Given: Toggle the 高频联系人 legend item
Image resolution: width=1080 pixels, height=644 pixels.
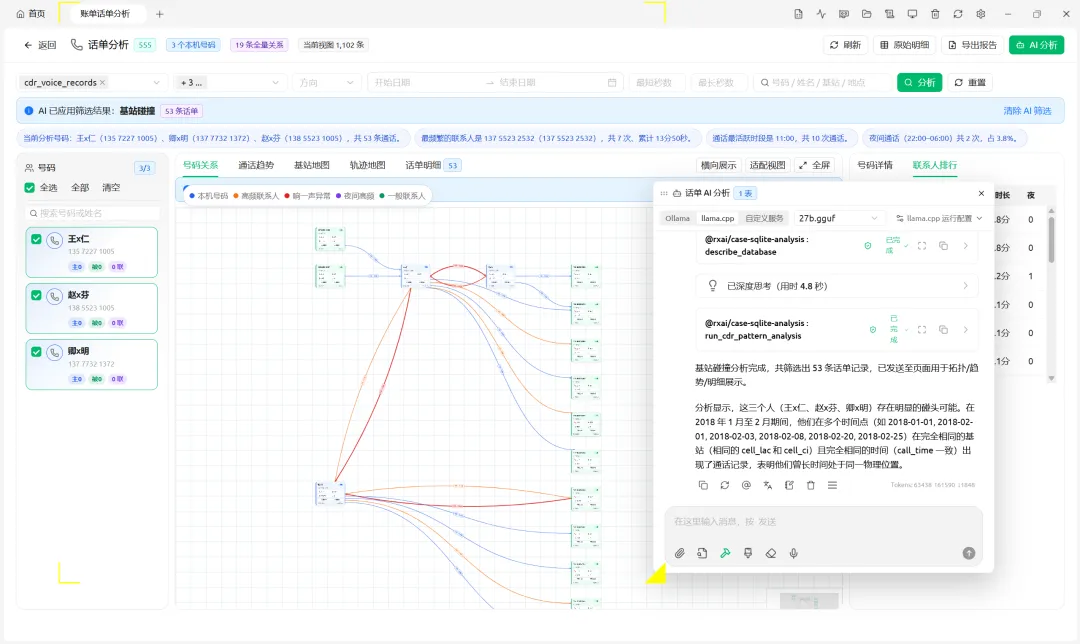Looking at the screenshot, I should click(x=256, y=196).
